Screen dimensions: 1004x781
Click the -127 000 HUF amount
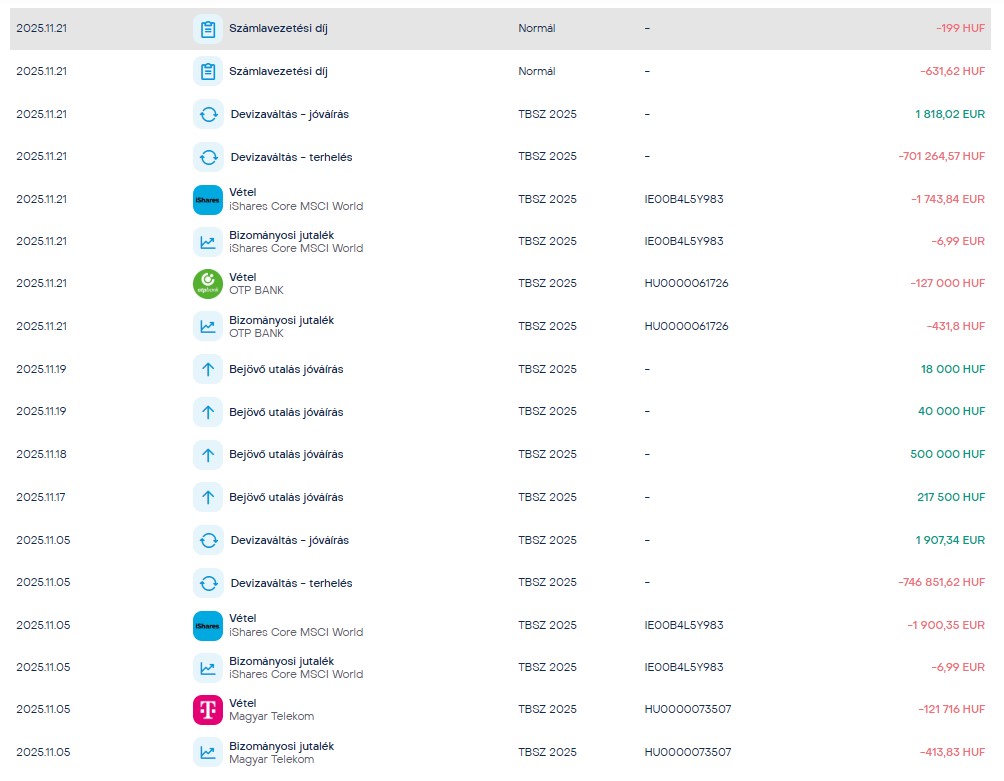947,284
